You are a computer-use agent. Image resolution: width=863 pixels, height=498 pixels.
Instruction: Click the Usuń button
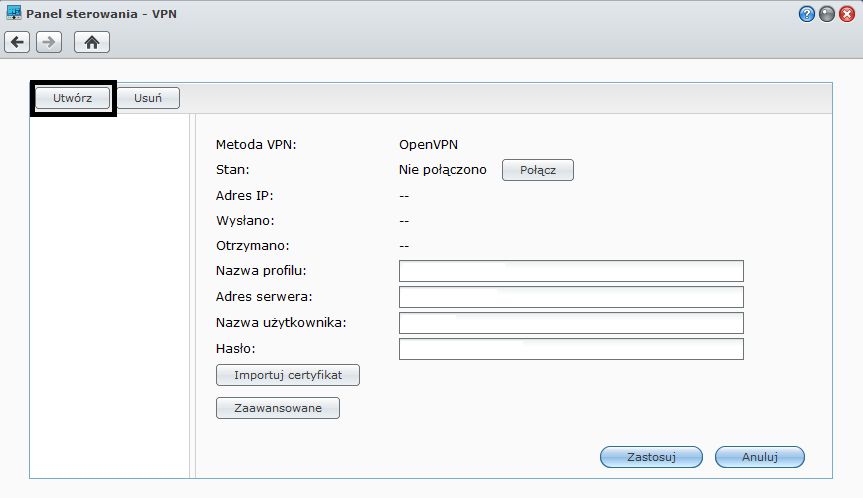point(148,98)
